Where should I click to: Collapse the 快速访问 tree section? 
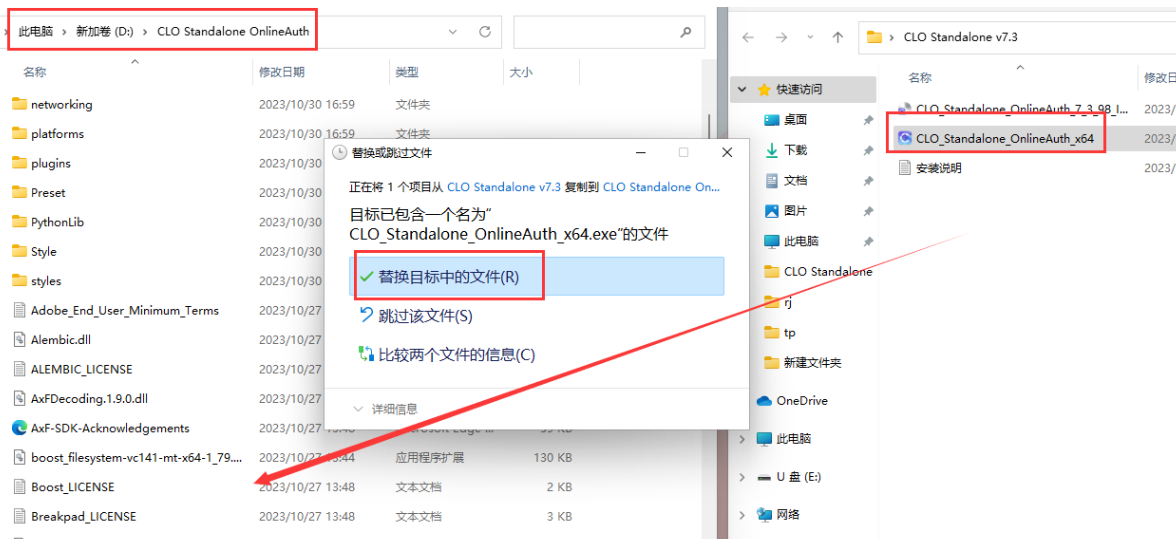(742, 89)
